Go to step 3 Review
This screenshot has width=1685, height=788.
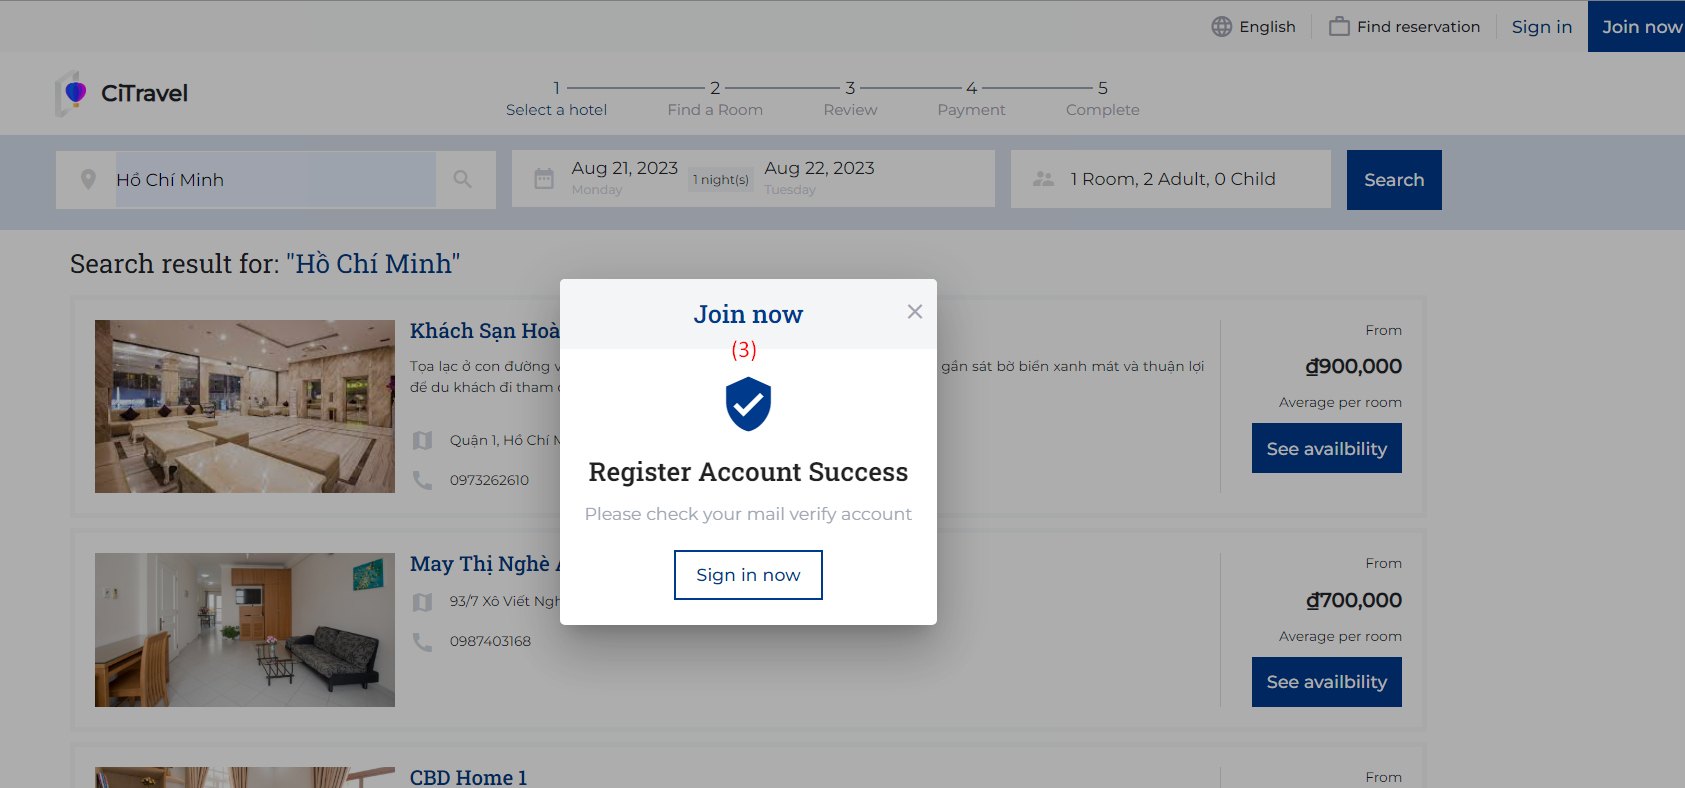tap(850, 99)
